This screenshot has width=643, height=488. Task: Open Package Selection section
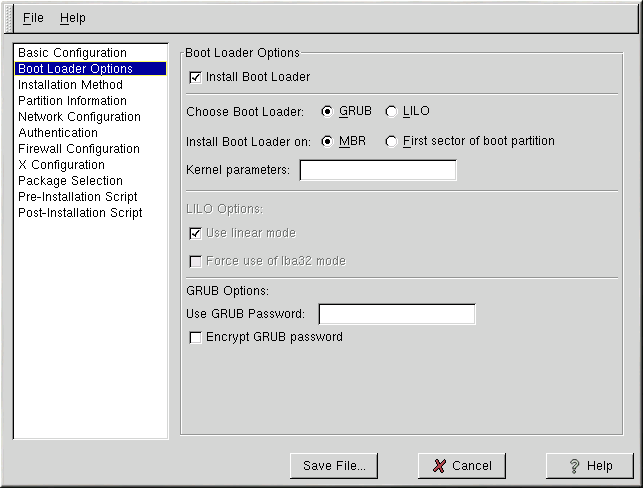click(70, 181)
